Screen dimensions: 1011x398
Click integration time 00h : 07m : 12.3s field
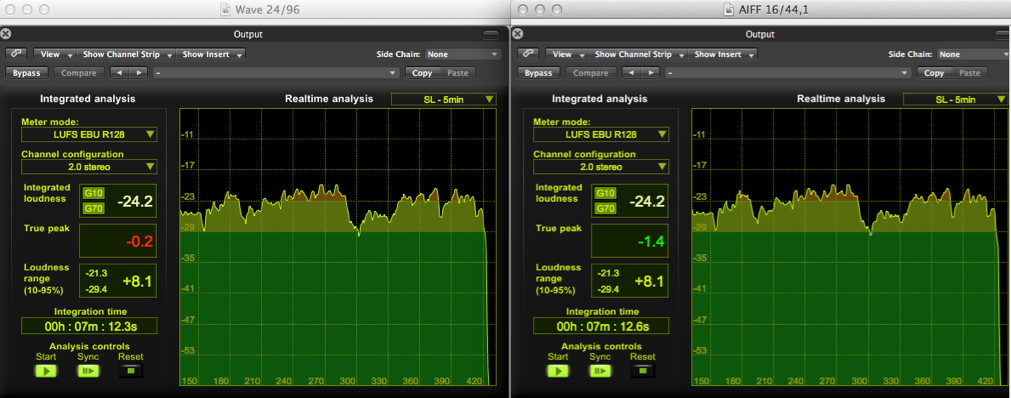tap(89, 326)
